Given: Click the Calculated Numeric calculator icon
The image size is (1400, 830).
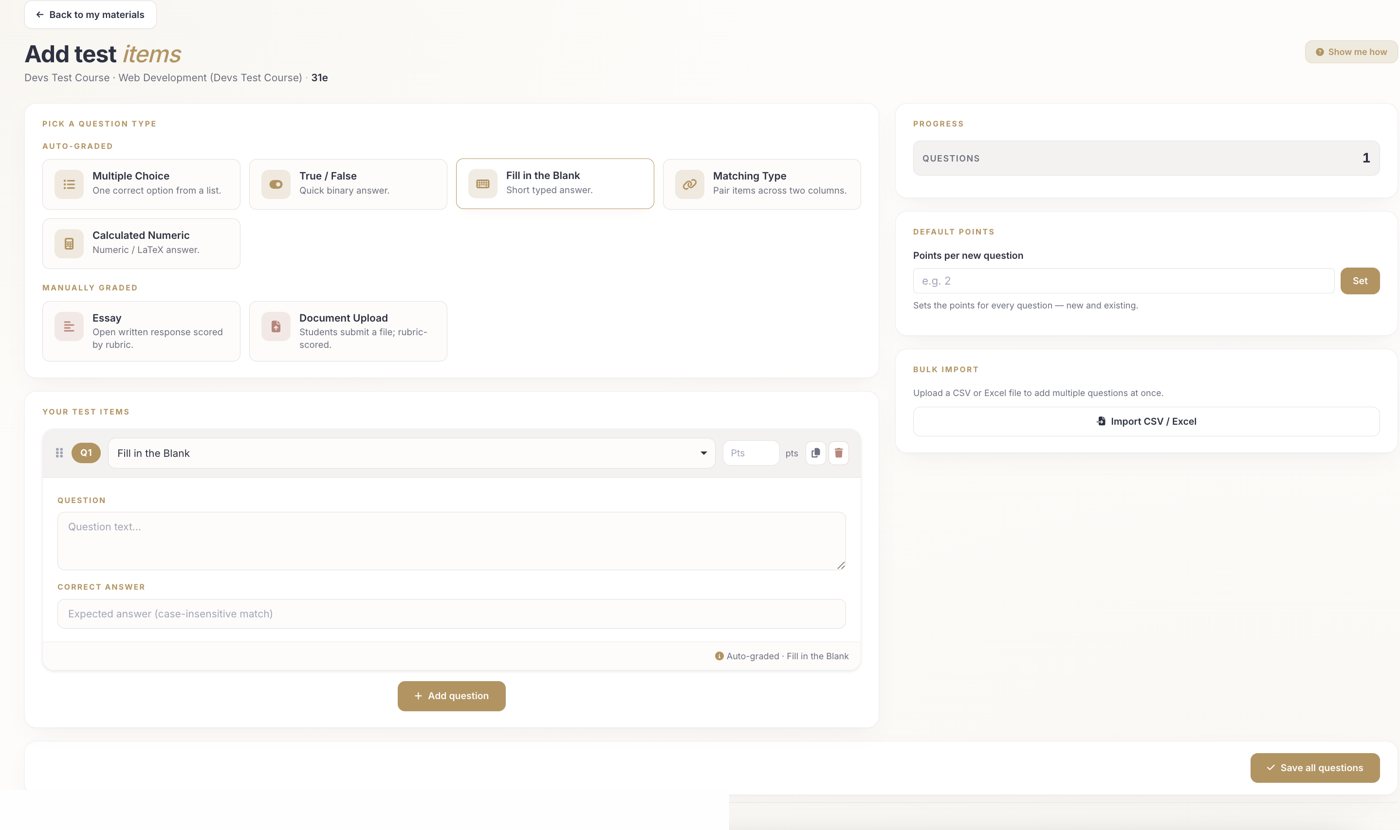Looking at the screenshot, I should pyautogui.click(x=69, y=244).
